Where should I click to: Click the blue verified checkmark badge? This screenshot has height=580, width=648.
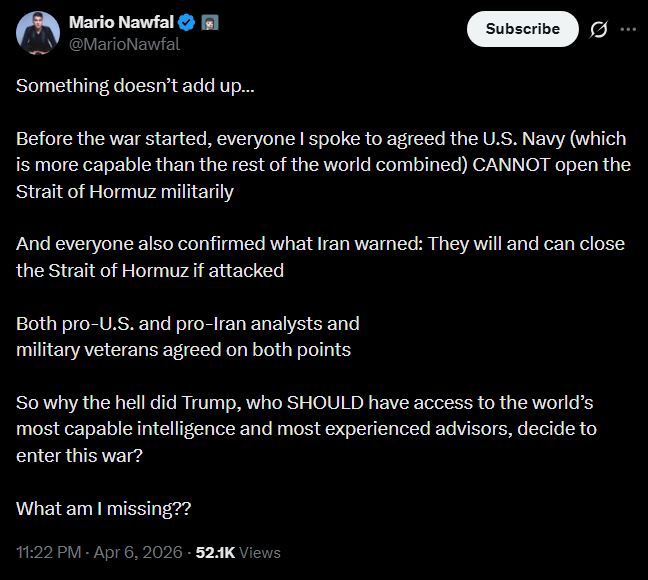click(186, 22)
